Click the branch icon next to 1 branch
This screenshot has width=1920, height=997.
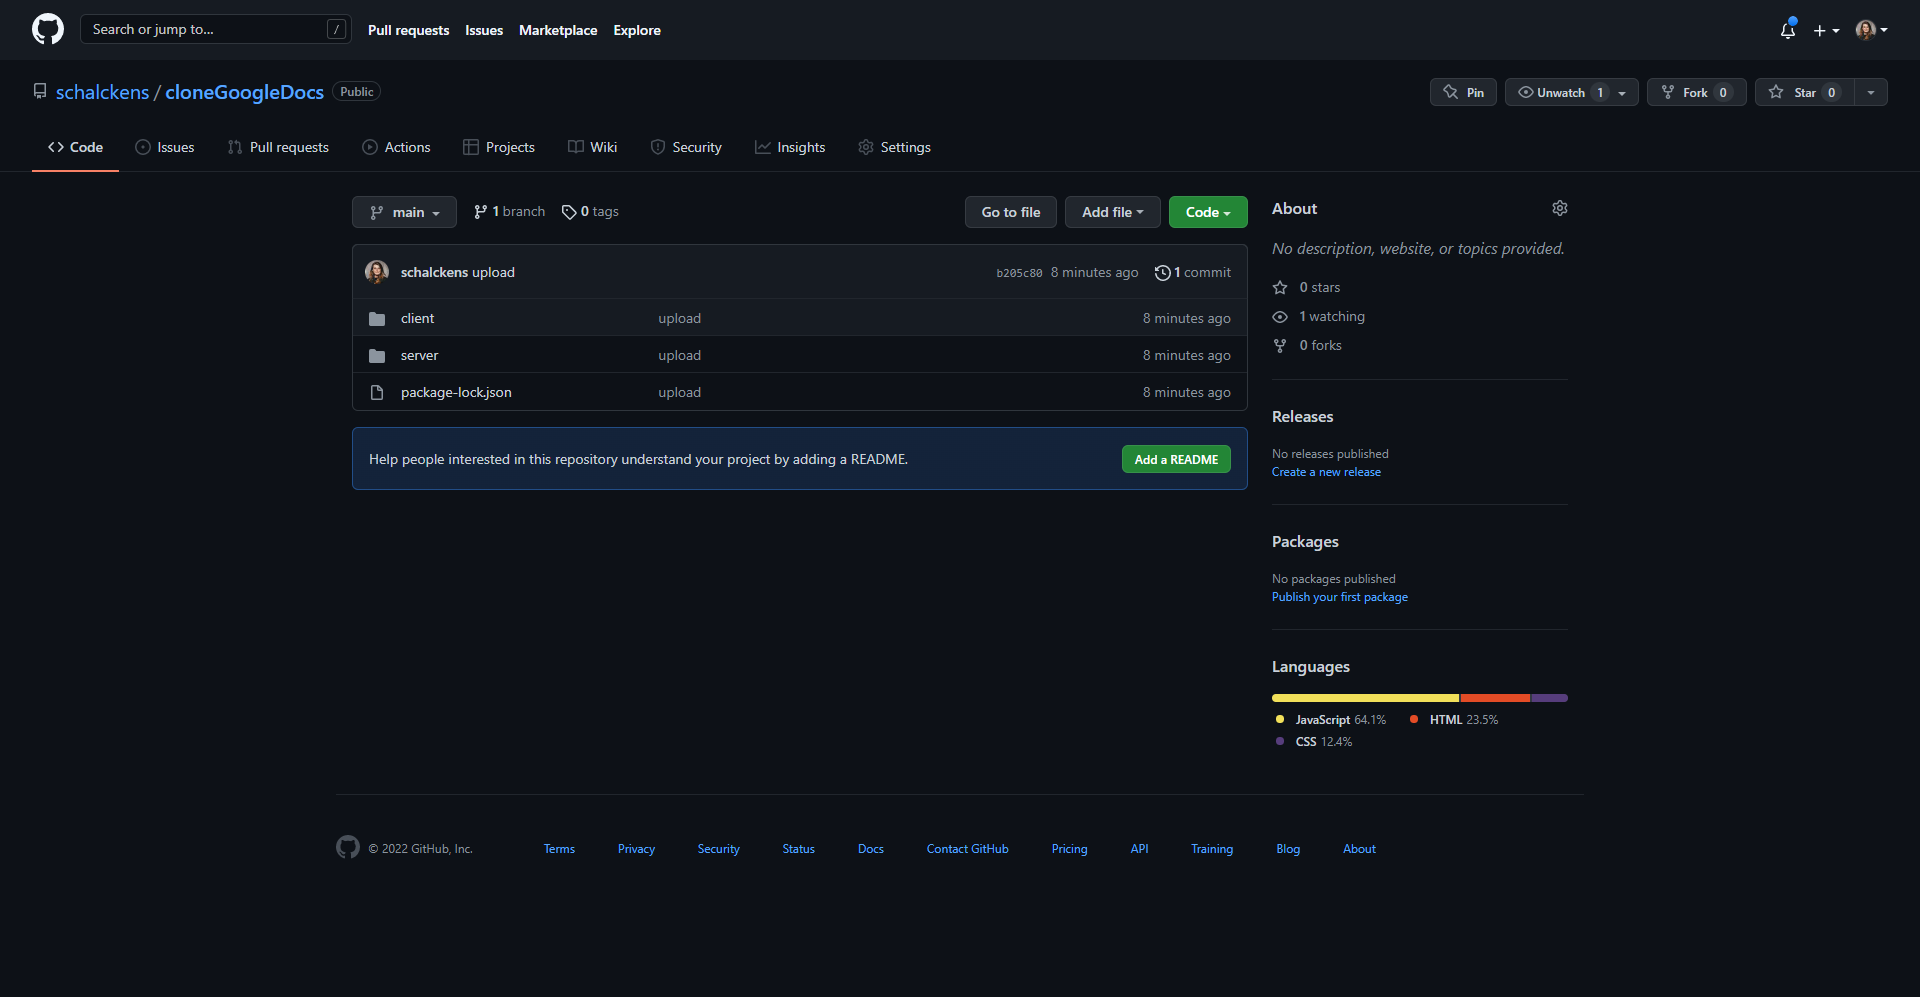coord(481,212)
